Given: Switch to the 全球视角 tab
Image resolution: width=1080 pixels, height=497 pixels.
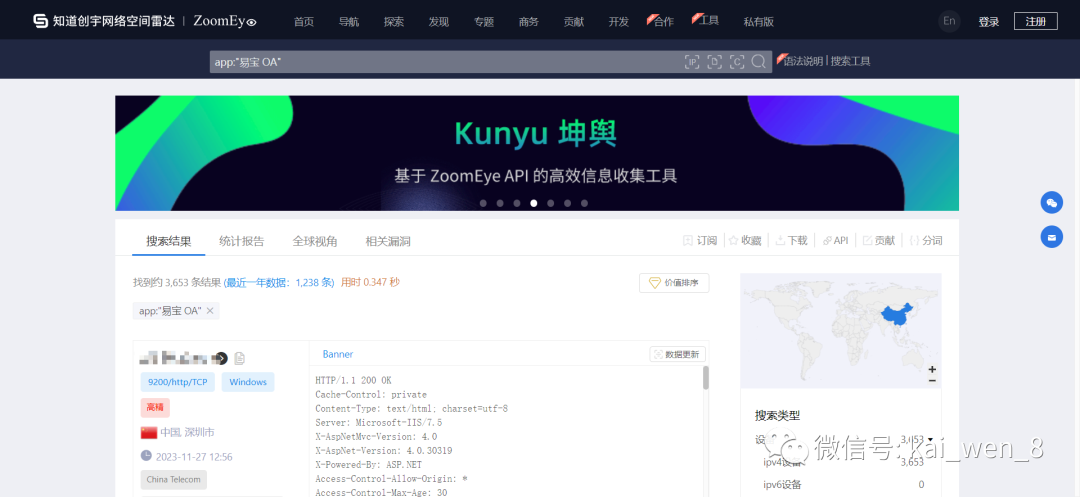Looking at the screenshot, I should click(x=315, y=241).
